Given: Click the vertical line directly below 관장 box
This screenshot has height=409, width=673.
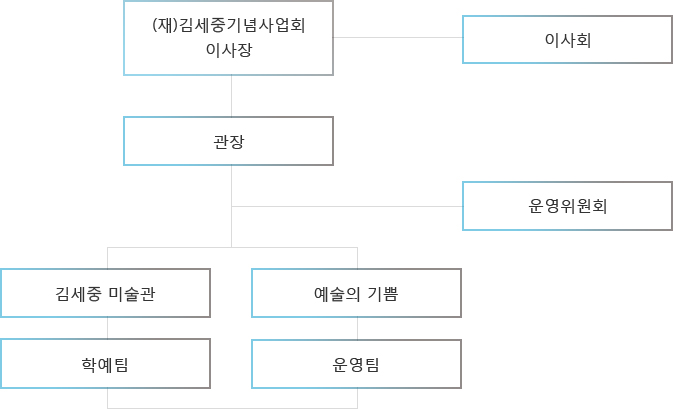Looking at the screenshot, I should pos(231,206).
